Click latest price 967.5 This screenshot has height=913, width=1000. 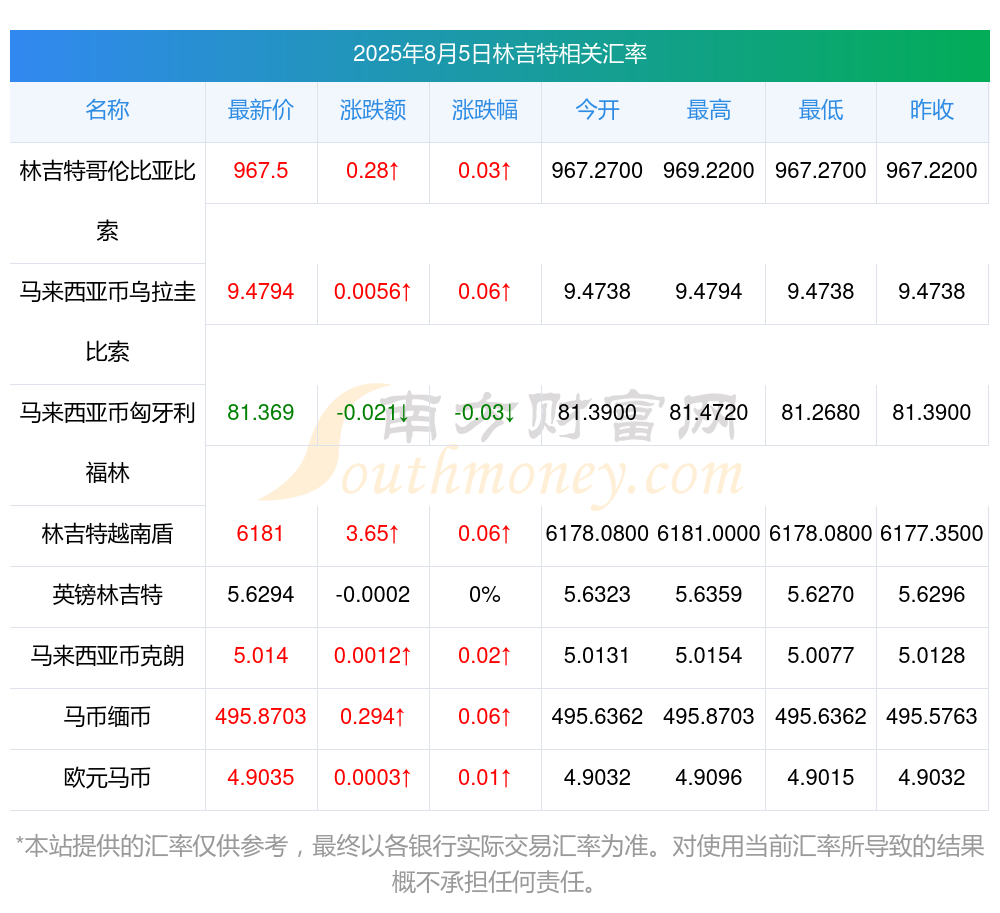[x=261, y=171]
